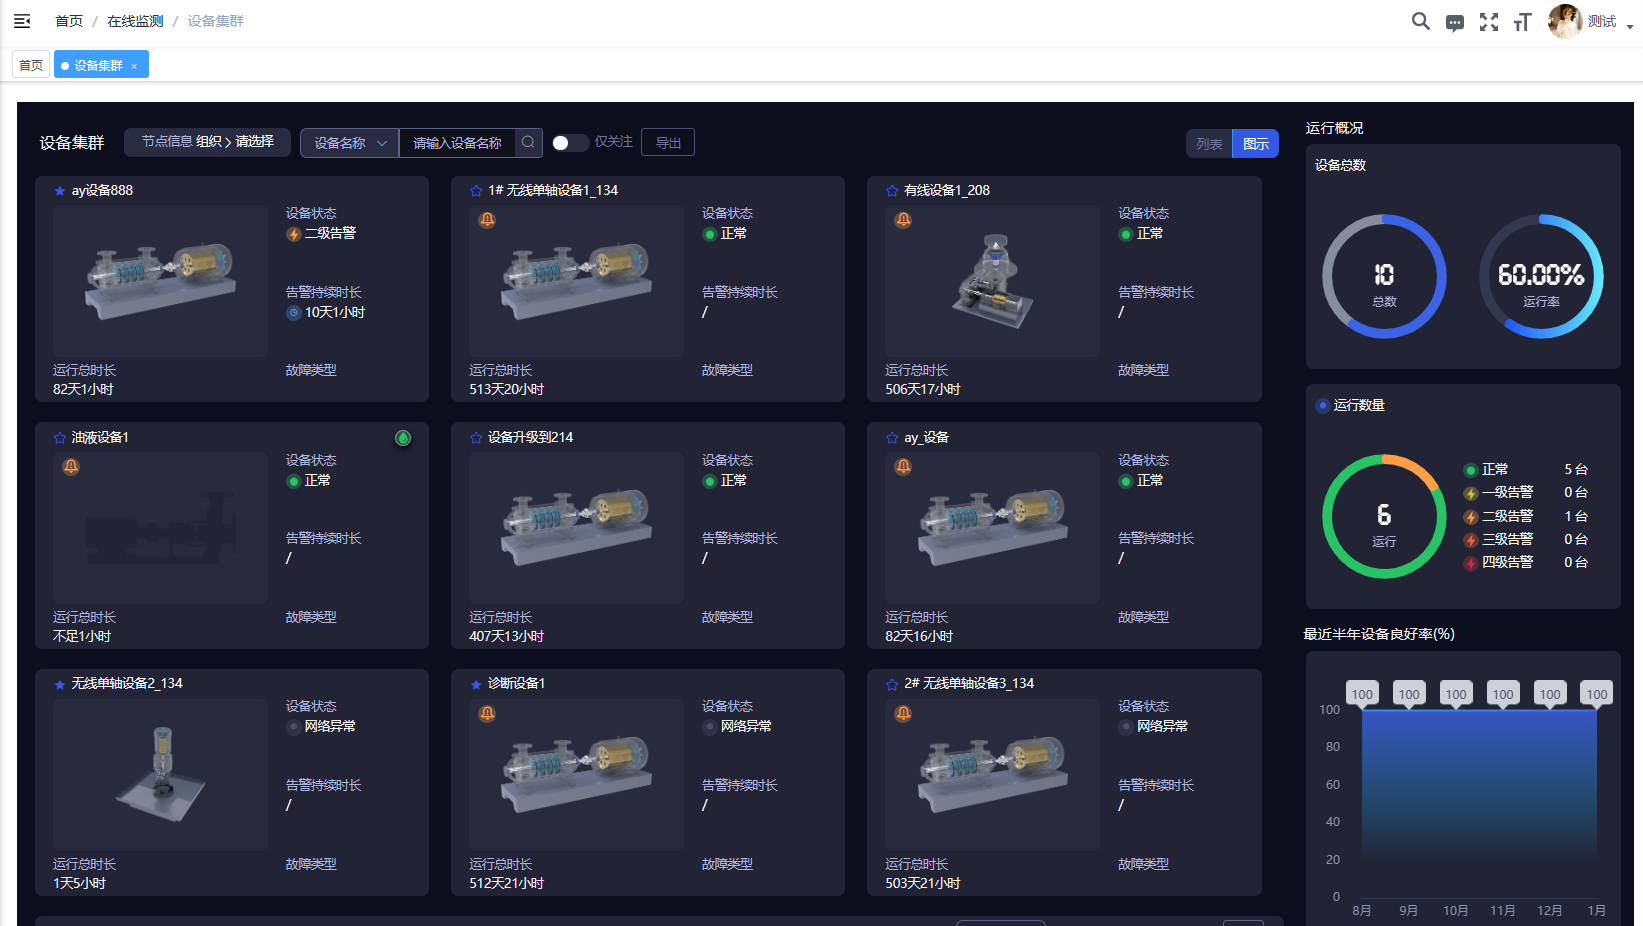Toggle fullscreen mode icon
Image resolution: width=1643 pixels, height=926 pixels.
(1489, 22)
